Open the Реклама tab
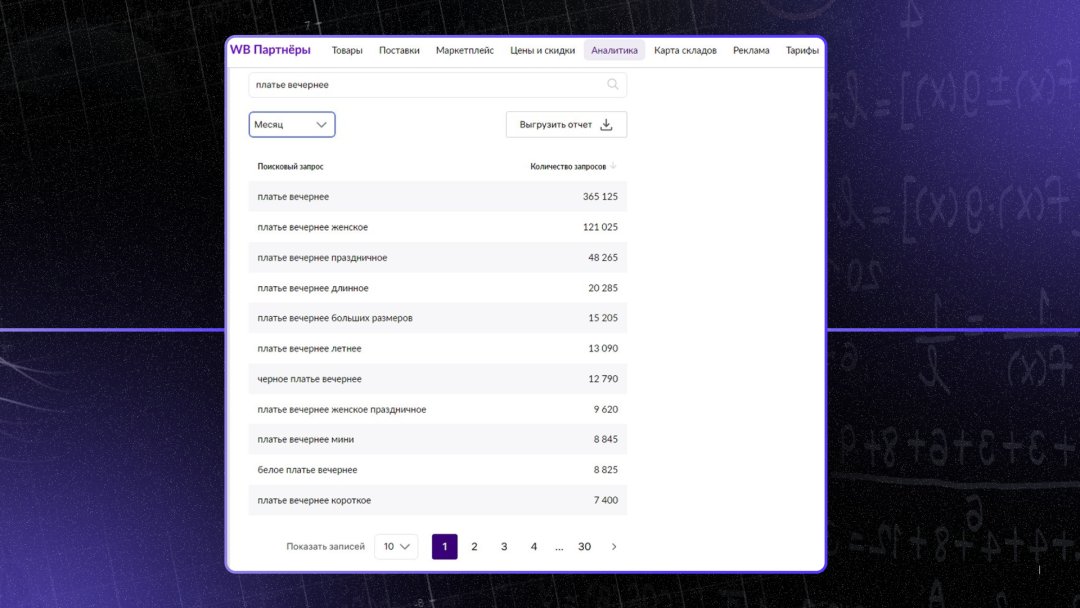This screenshot has height=608, width=1080. pyautogui.click(x=751, y=51)
